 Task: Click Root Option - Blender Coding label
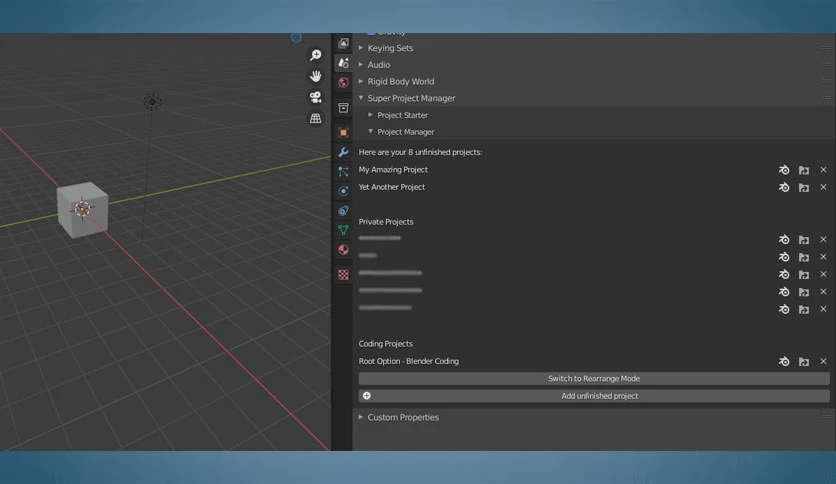pos(408,361)
